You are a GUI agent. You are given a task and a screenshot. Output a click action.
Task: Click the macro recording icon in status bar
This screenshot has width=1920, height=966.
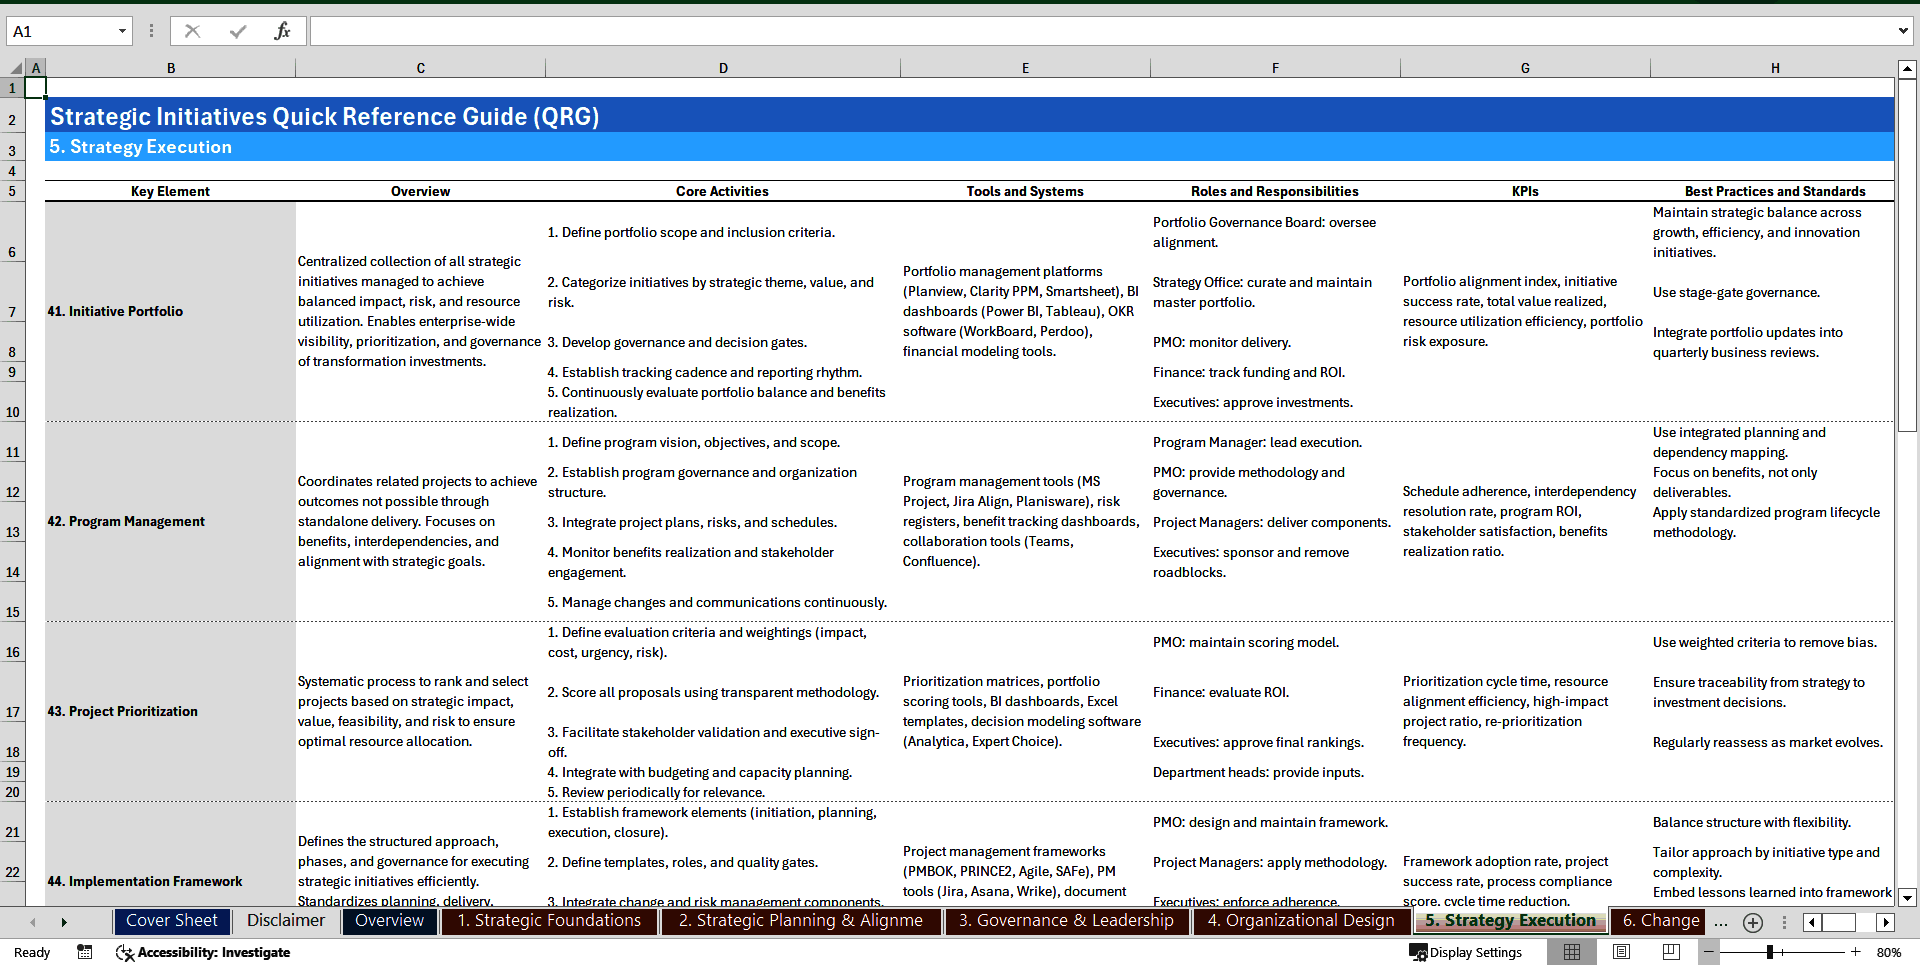tap(84, 952)
